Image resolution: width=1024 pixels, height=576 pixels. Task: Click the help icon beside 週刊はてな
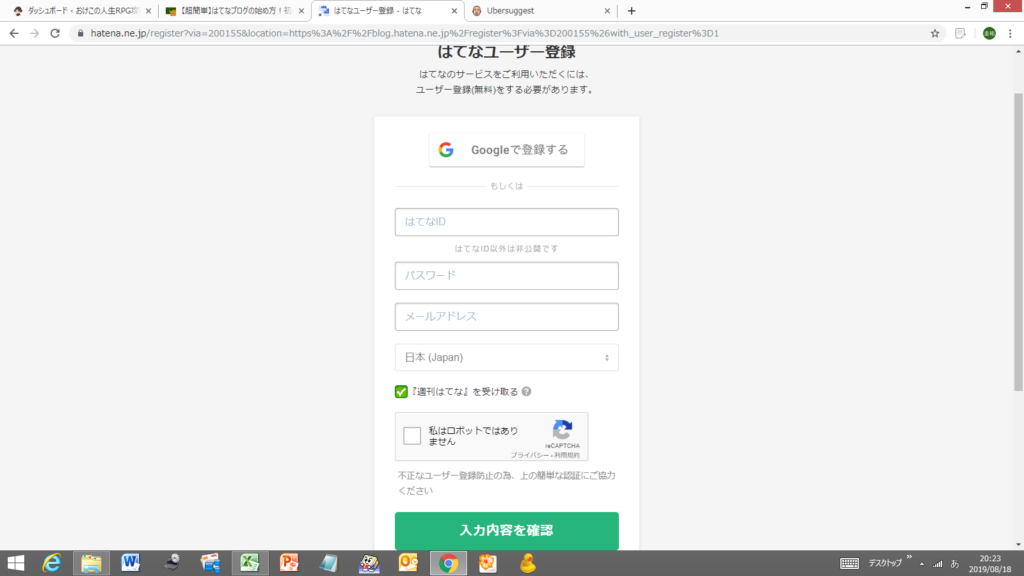(x=526, y=391)
